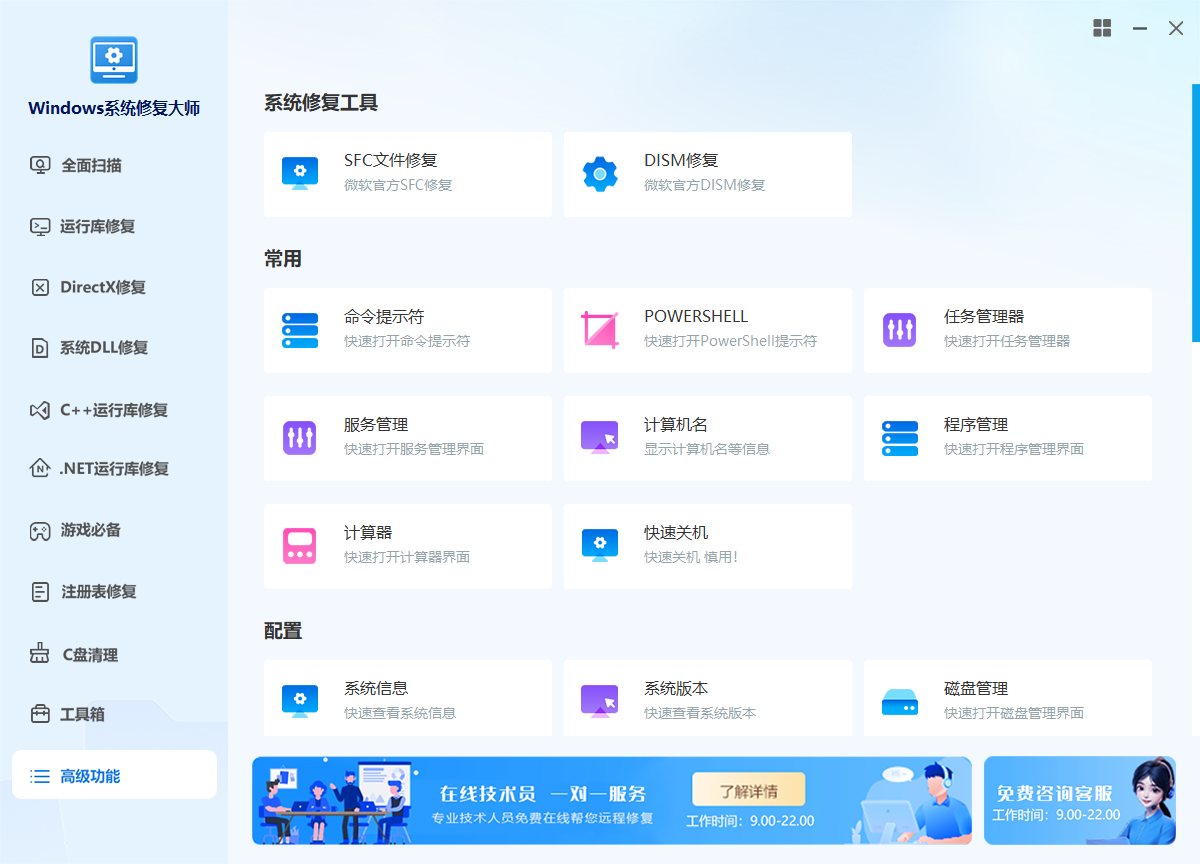Open the 服务管理 card
The height and width of the screenshot is (864, 1200).
click(407, 438)
